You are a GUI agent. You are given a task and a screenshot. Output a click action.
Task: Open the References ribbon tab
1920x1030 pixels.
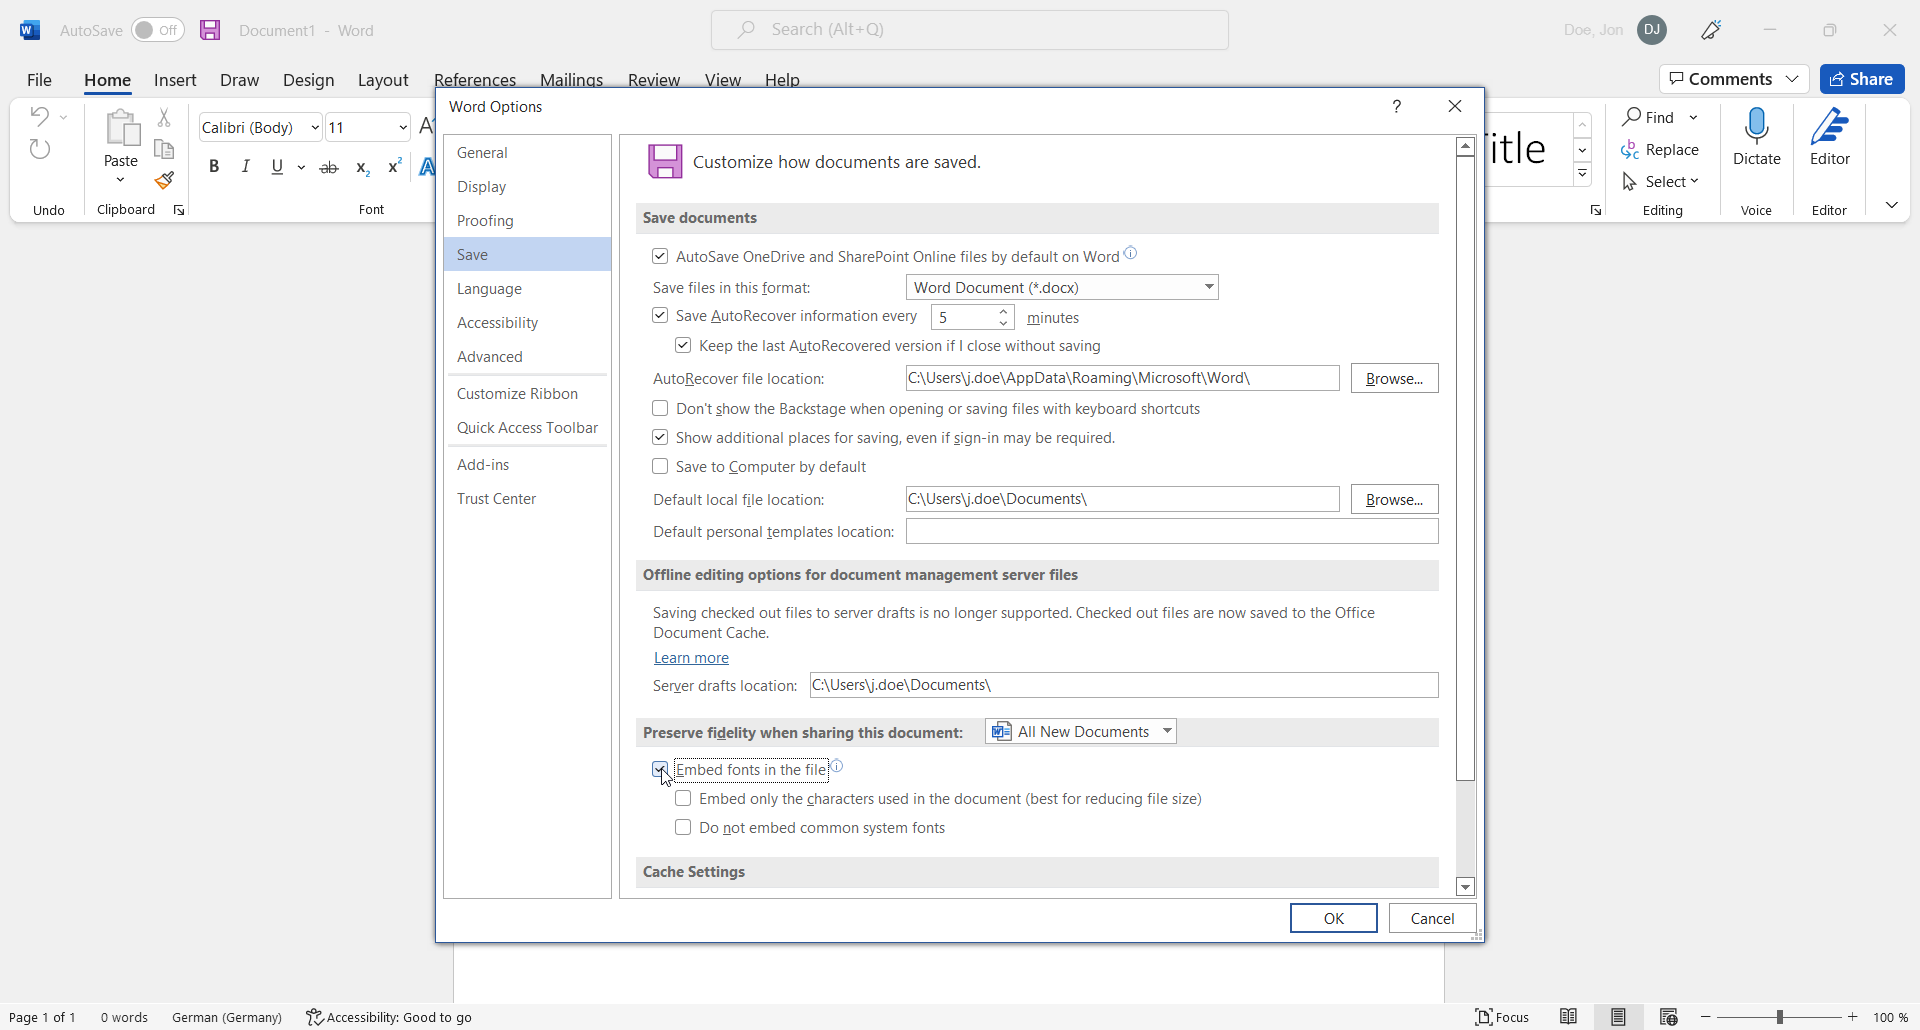474,80
